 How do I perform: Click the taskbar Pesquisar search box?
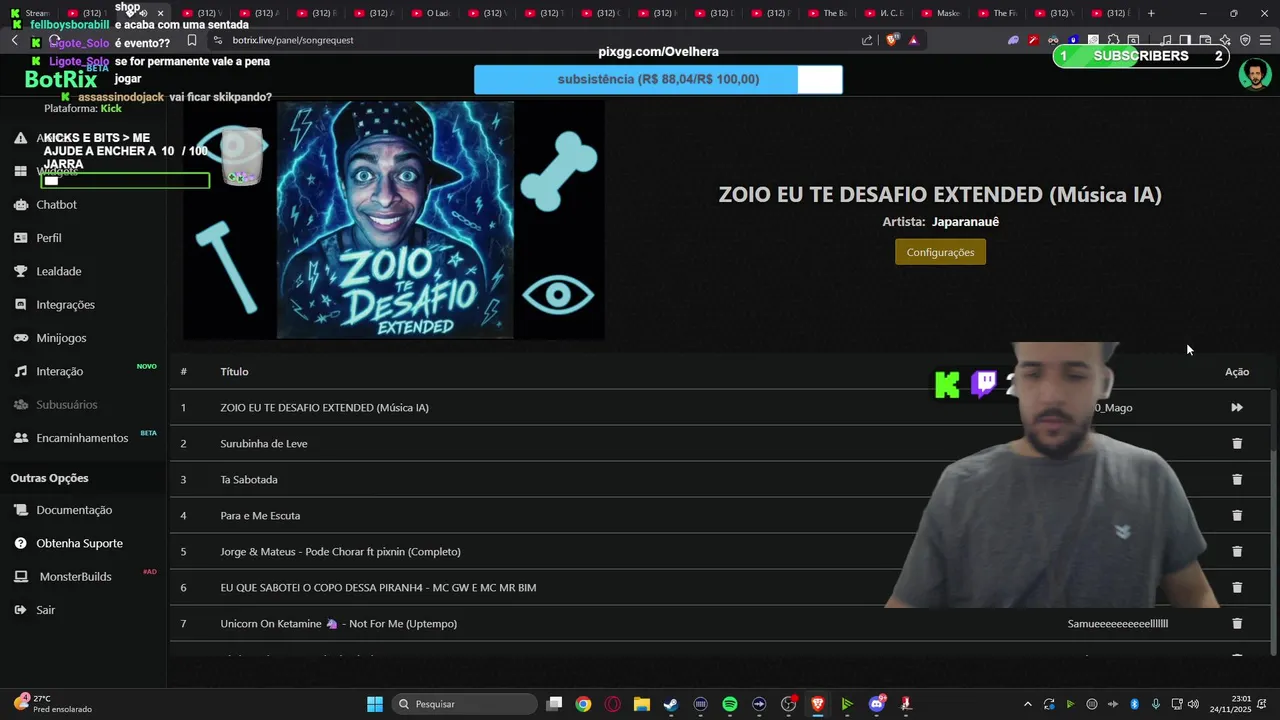click(464, 704)
